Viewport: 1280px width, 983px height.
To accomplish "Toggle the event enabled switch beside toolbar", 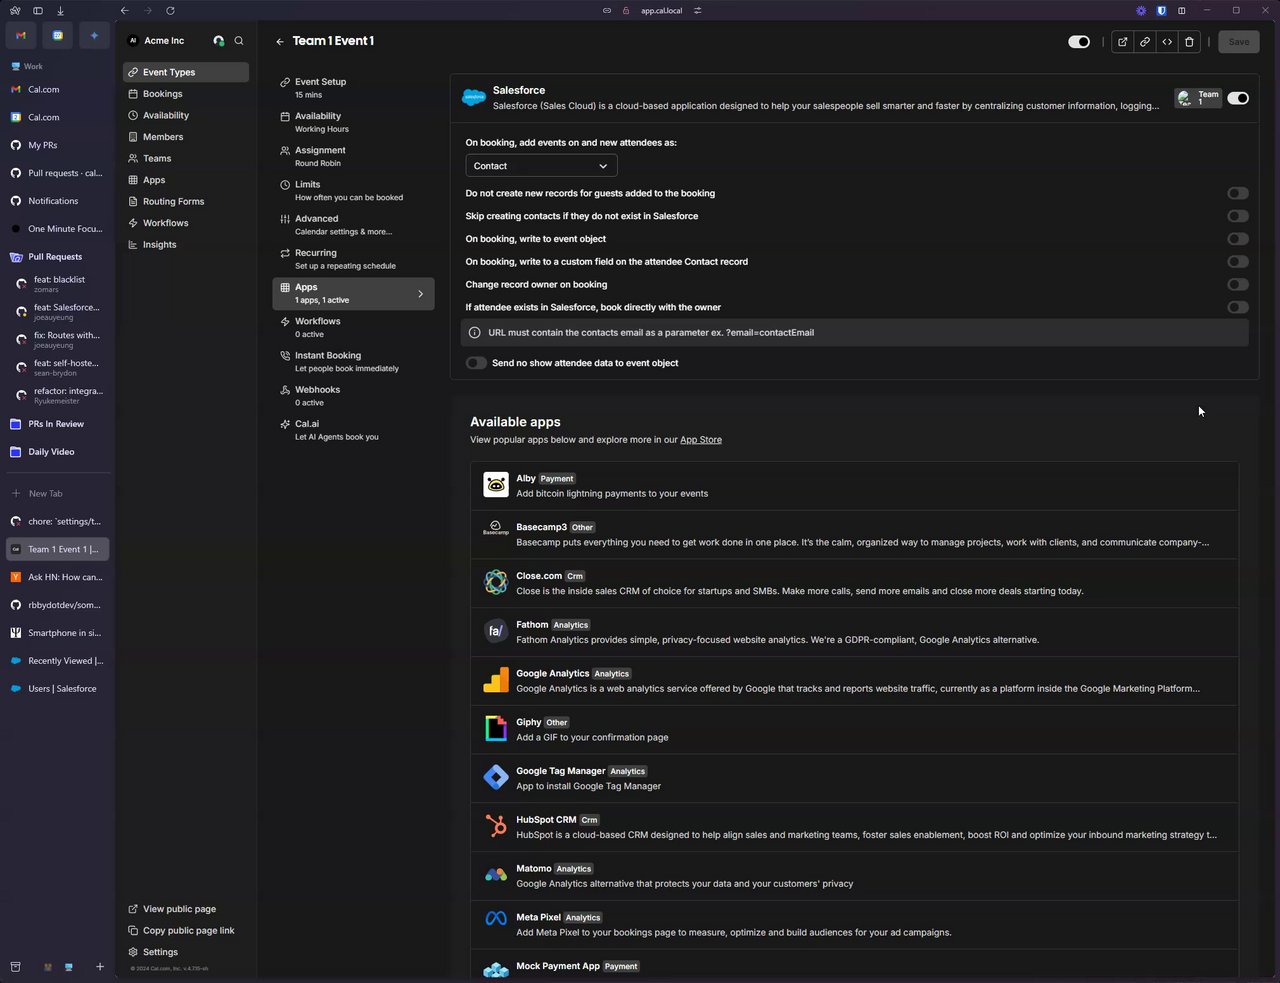I will point(1079,42).
